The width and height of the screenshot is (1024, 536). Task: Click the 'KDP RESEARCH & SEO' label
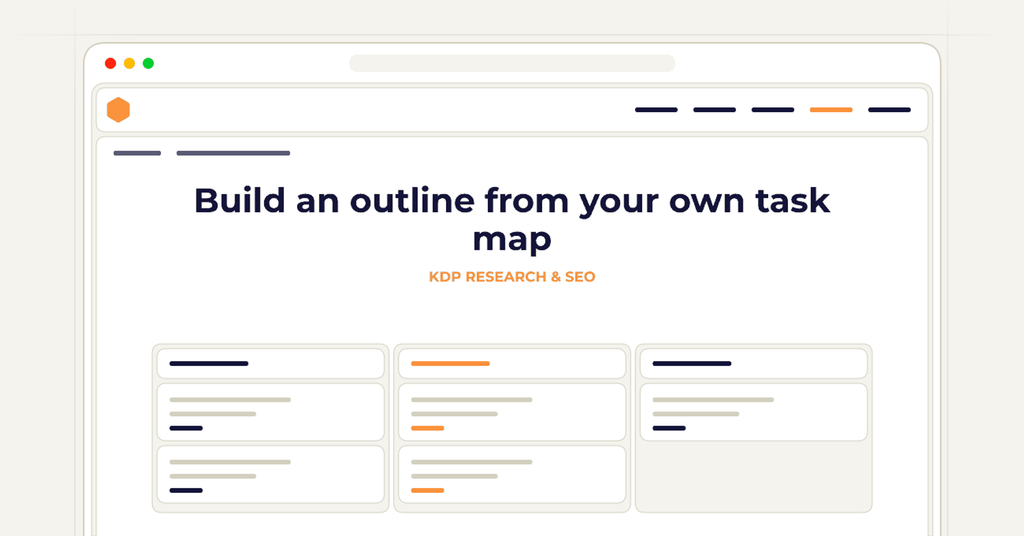[512, 277]
